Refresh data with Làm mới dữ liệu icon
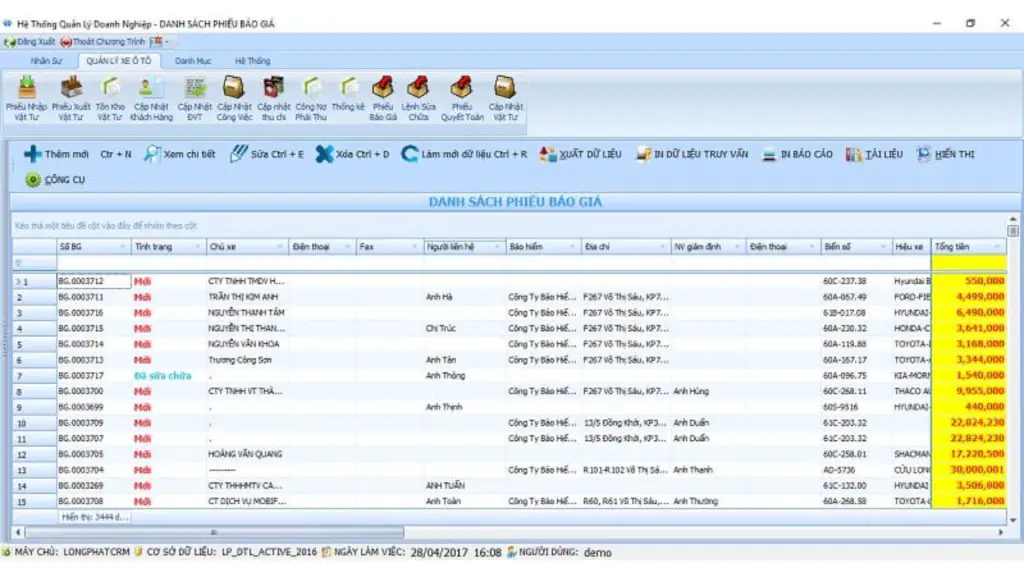The width and height of the screenshot is (1024, 576). coord(409,154)
